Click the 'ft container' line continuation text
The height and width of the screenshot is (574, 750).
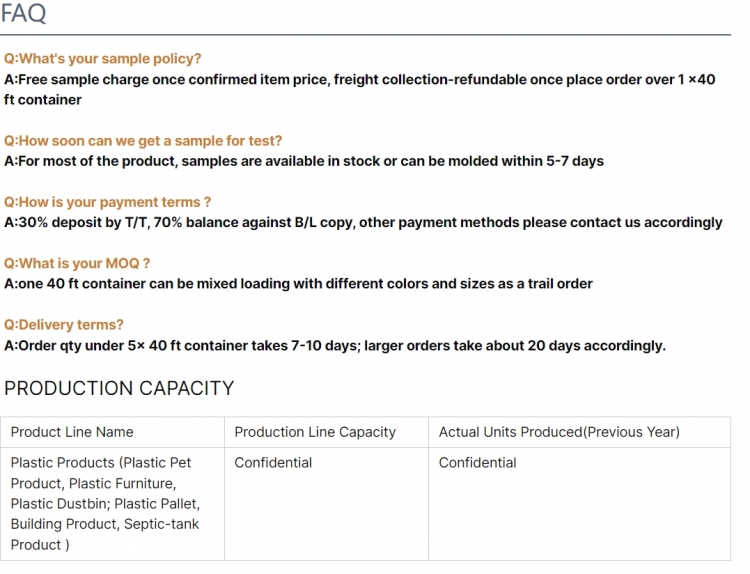pos(43,100)
